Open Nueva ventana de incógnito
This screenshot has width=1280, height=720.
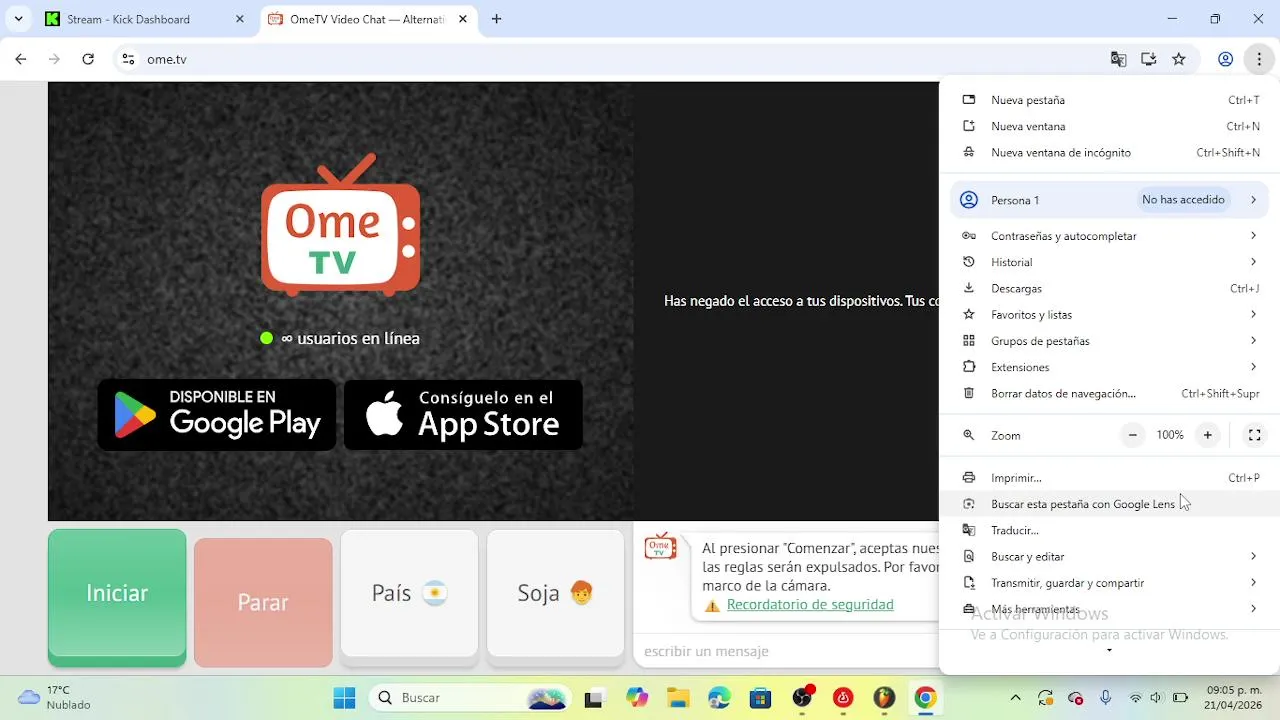pos(1110,152)
